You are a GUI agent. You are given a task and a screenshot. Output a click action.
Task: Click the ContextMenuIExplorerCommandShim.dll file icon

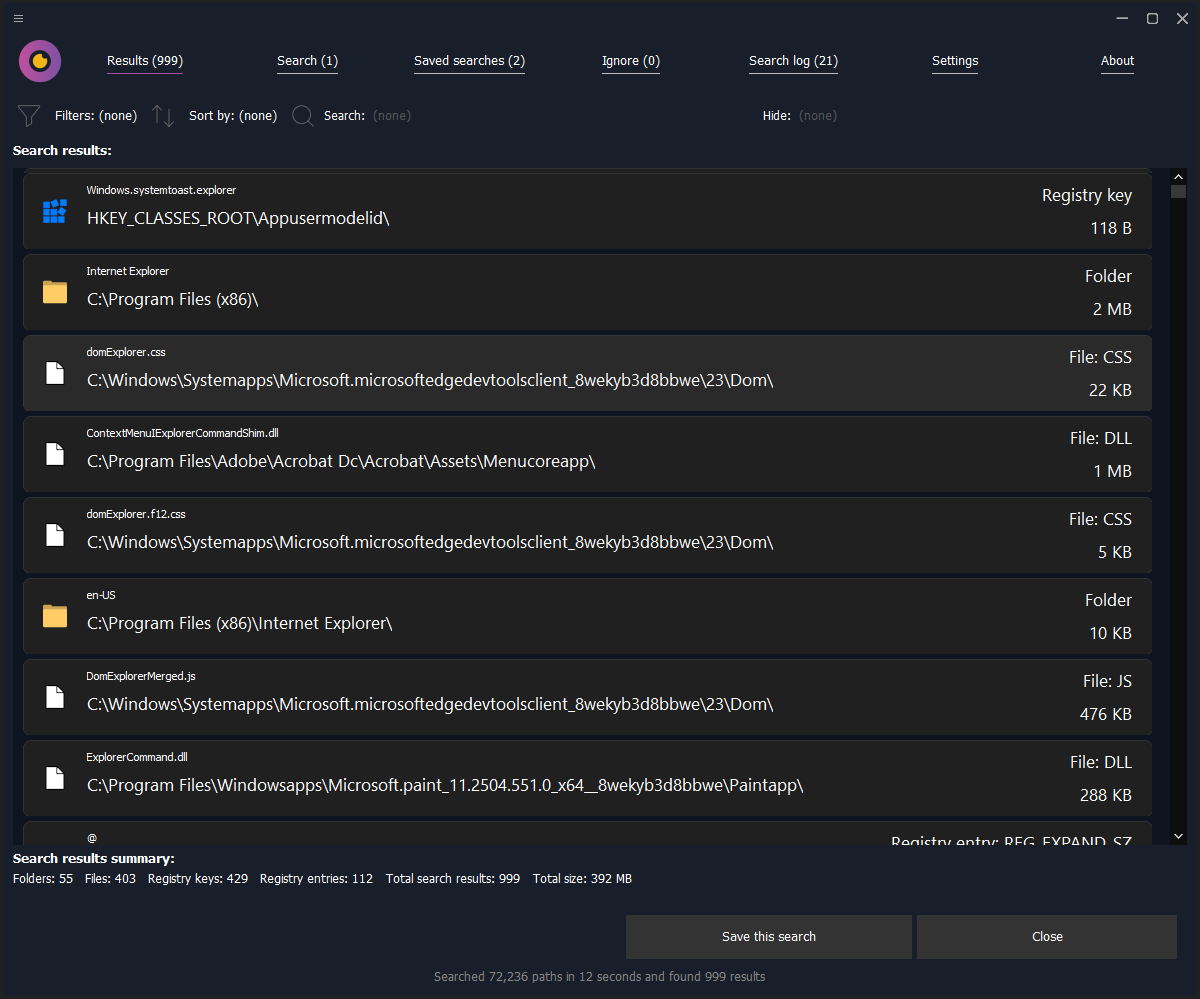[x=55, y=454]
